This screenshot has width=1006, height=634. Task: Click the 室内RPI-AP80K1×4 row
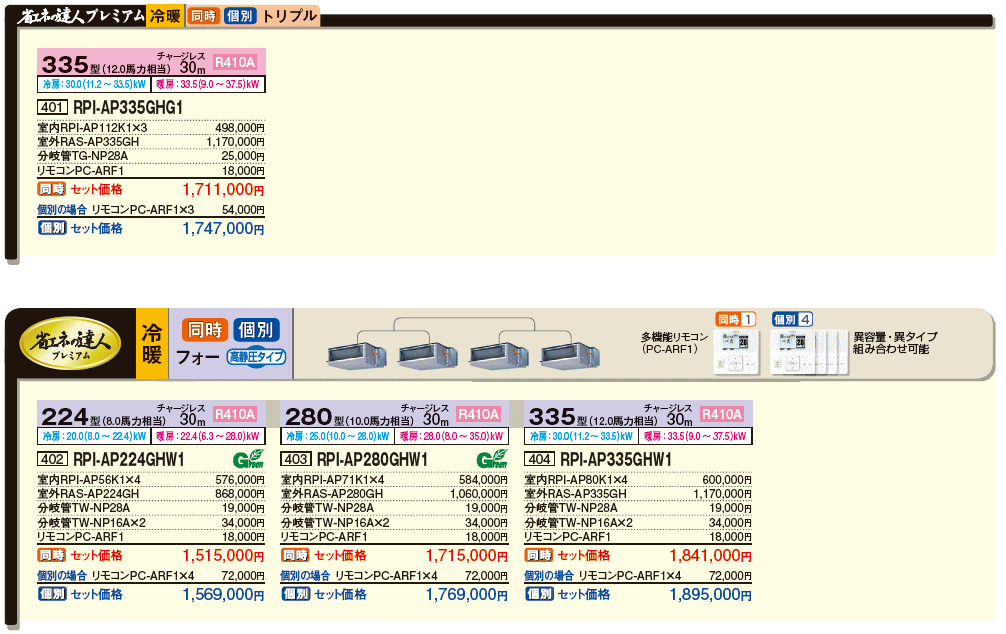pyautogui.click(x=638, y=480)
